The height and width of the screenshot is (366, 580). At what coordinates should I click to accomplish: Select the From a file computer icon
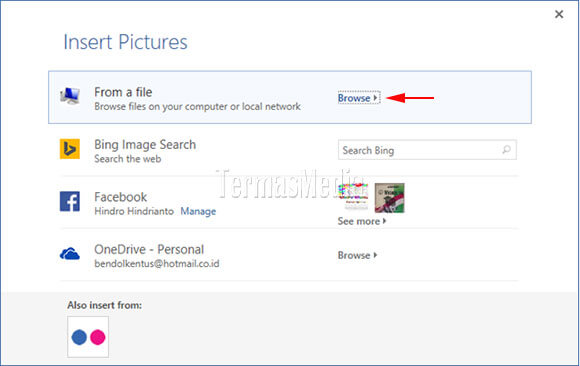[70, 96]
